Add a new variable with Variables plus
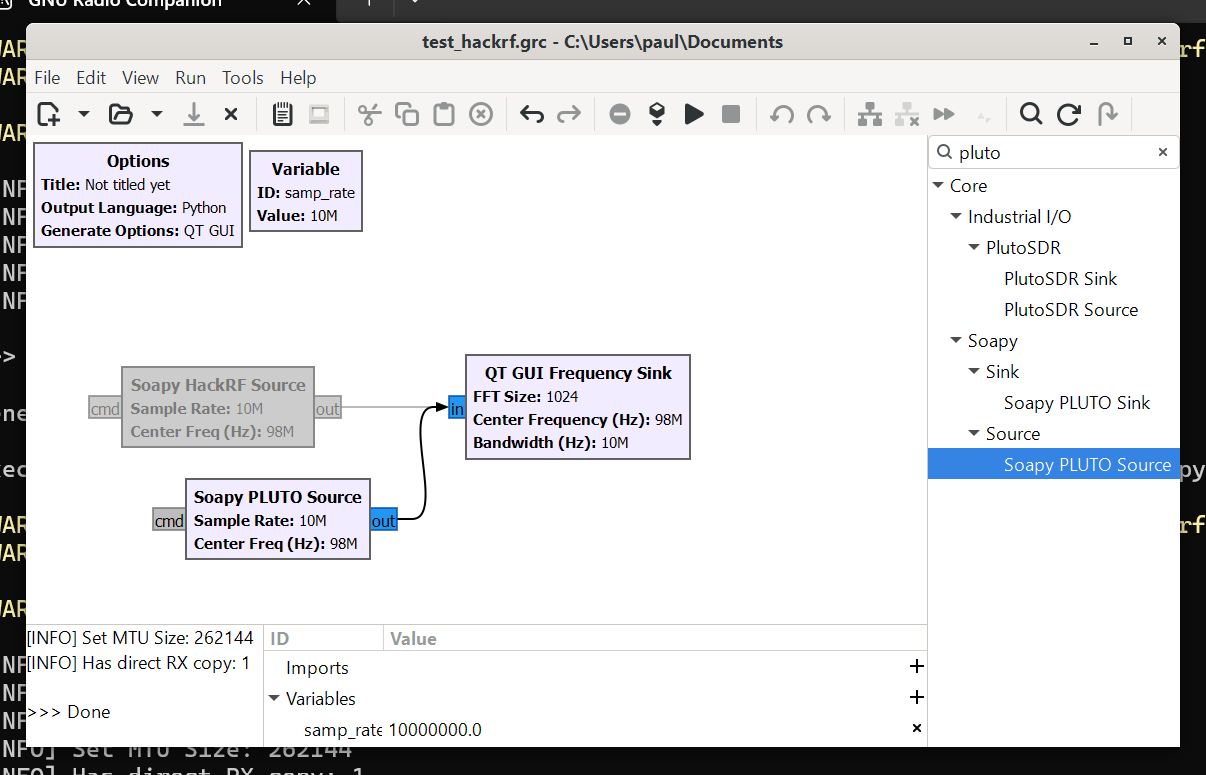Screen dimensions: 1206x775 tap(916, 697)
